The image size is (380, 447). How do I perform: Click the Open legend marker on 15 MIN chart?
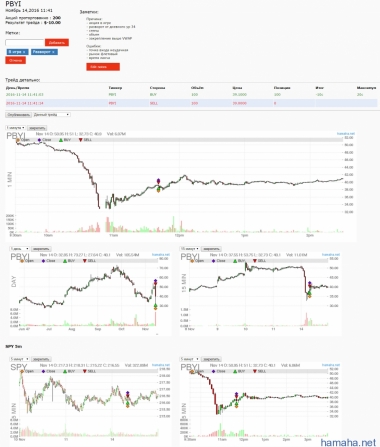[x=192, y=261]
